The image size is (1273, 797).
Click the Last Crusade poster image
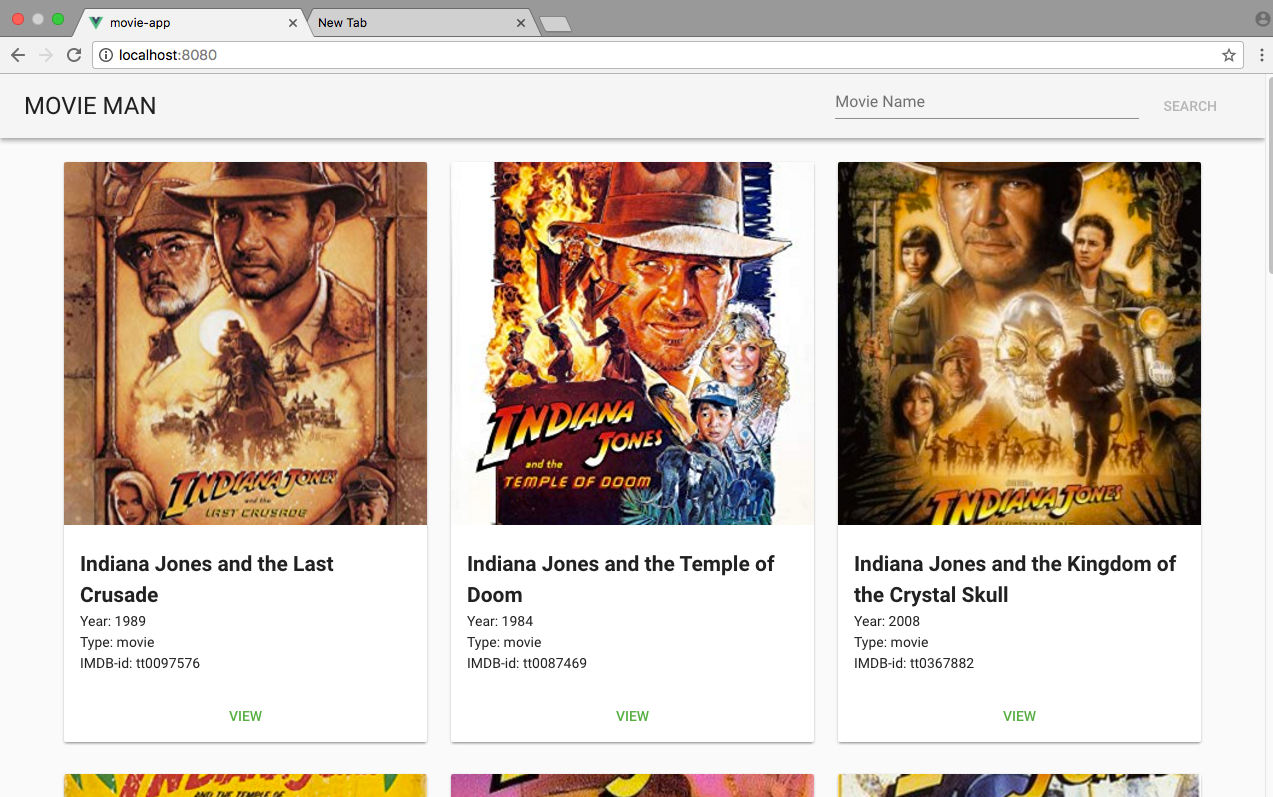[245, 343]
